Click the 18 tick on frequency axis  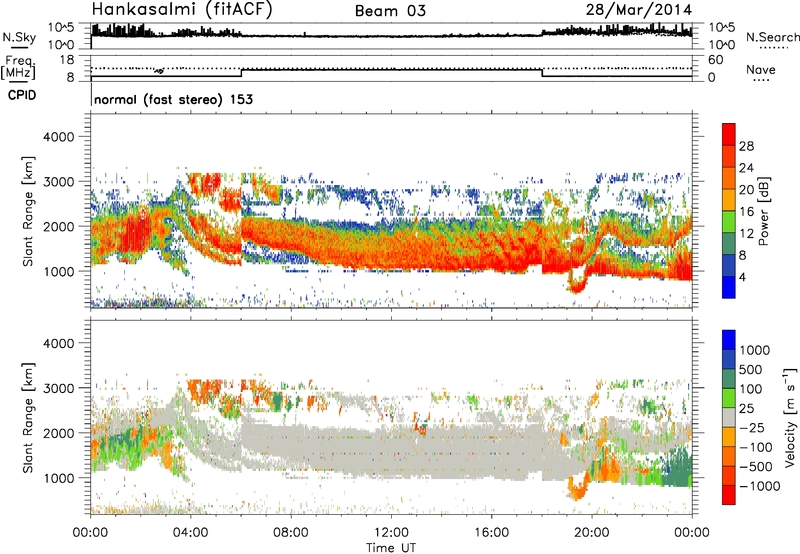pos(67,60)
